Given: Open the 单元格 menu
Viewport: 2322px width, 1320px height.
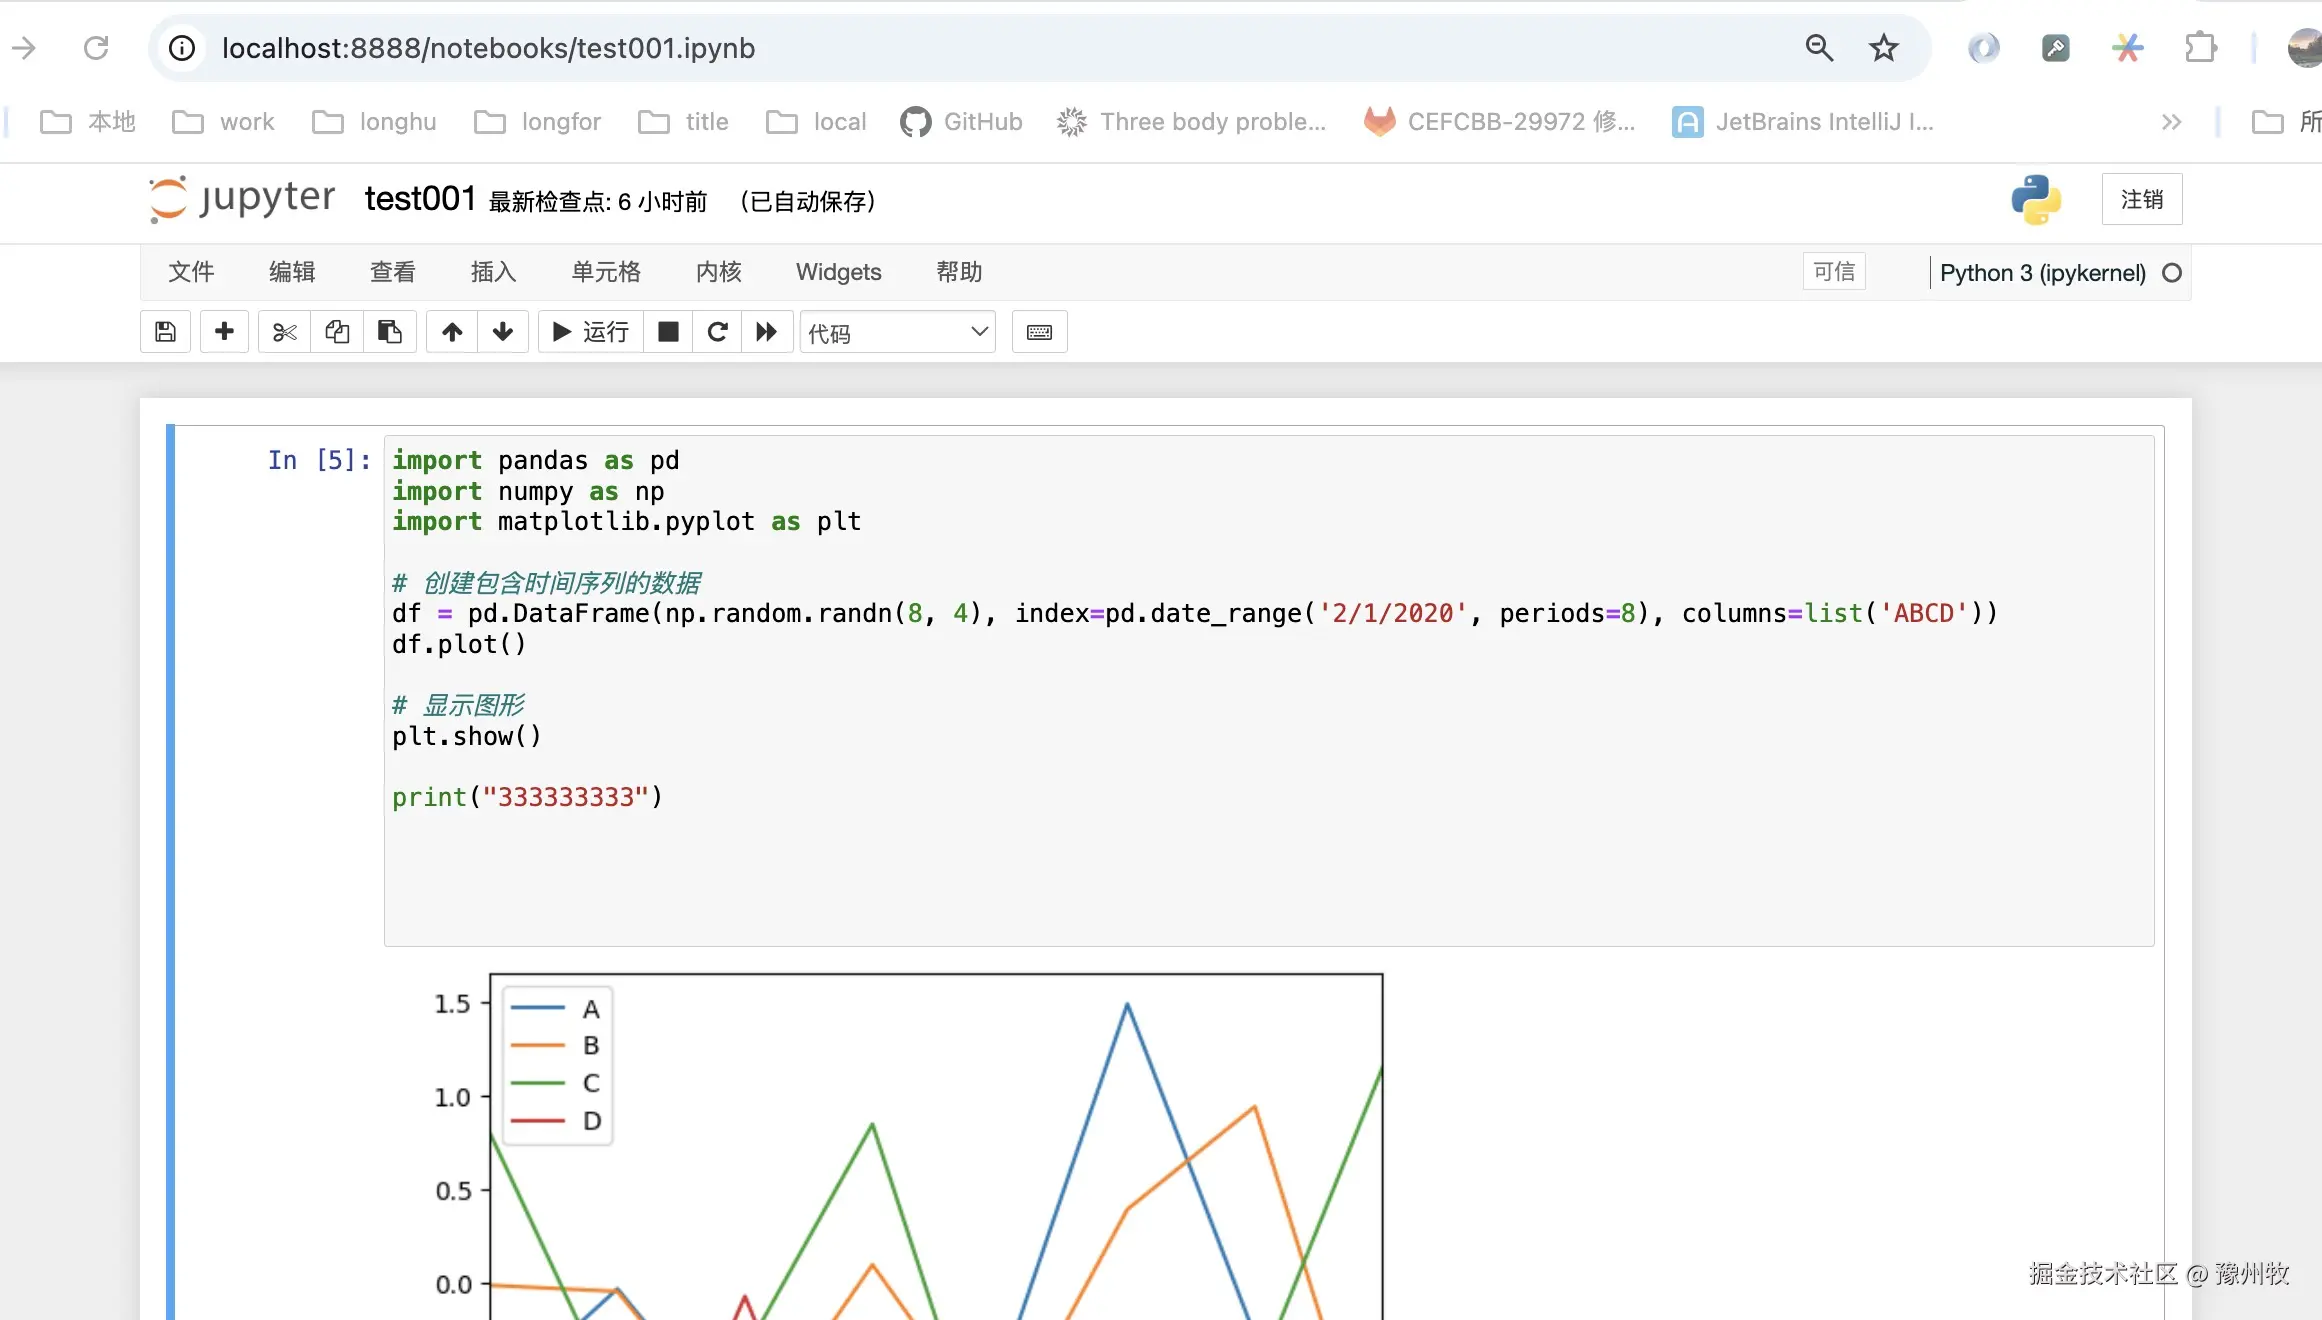Looking at the screenshot, I should [605, 272].
